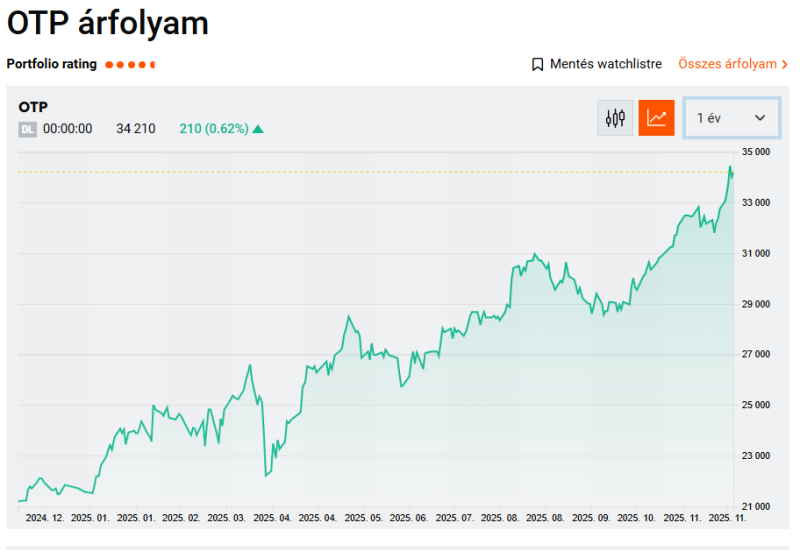The height and width of the screenshot is (558, 800).
Task: Click the 34 210 price value
Action: tap(136, 129)
